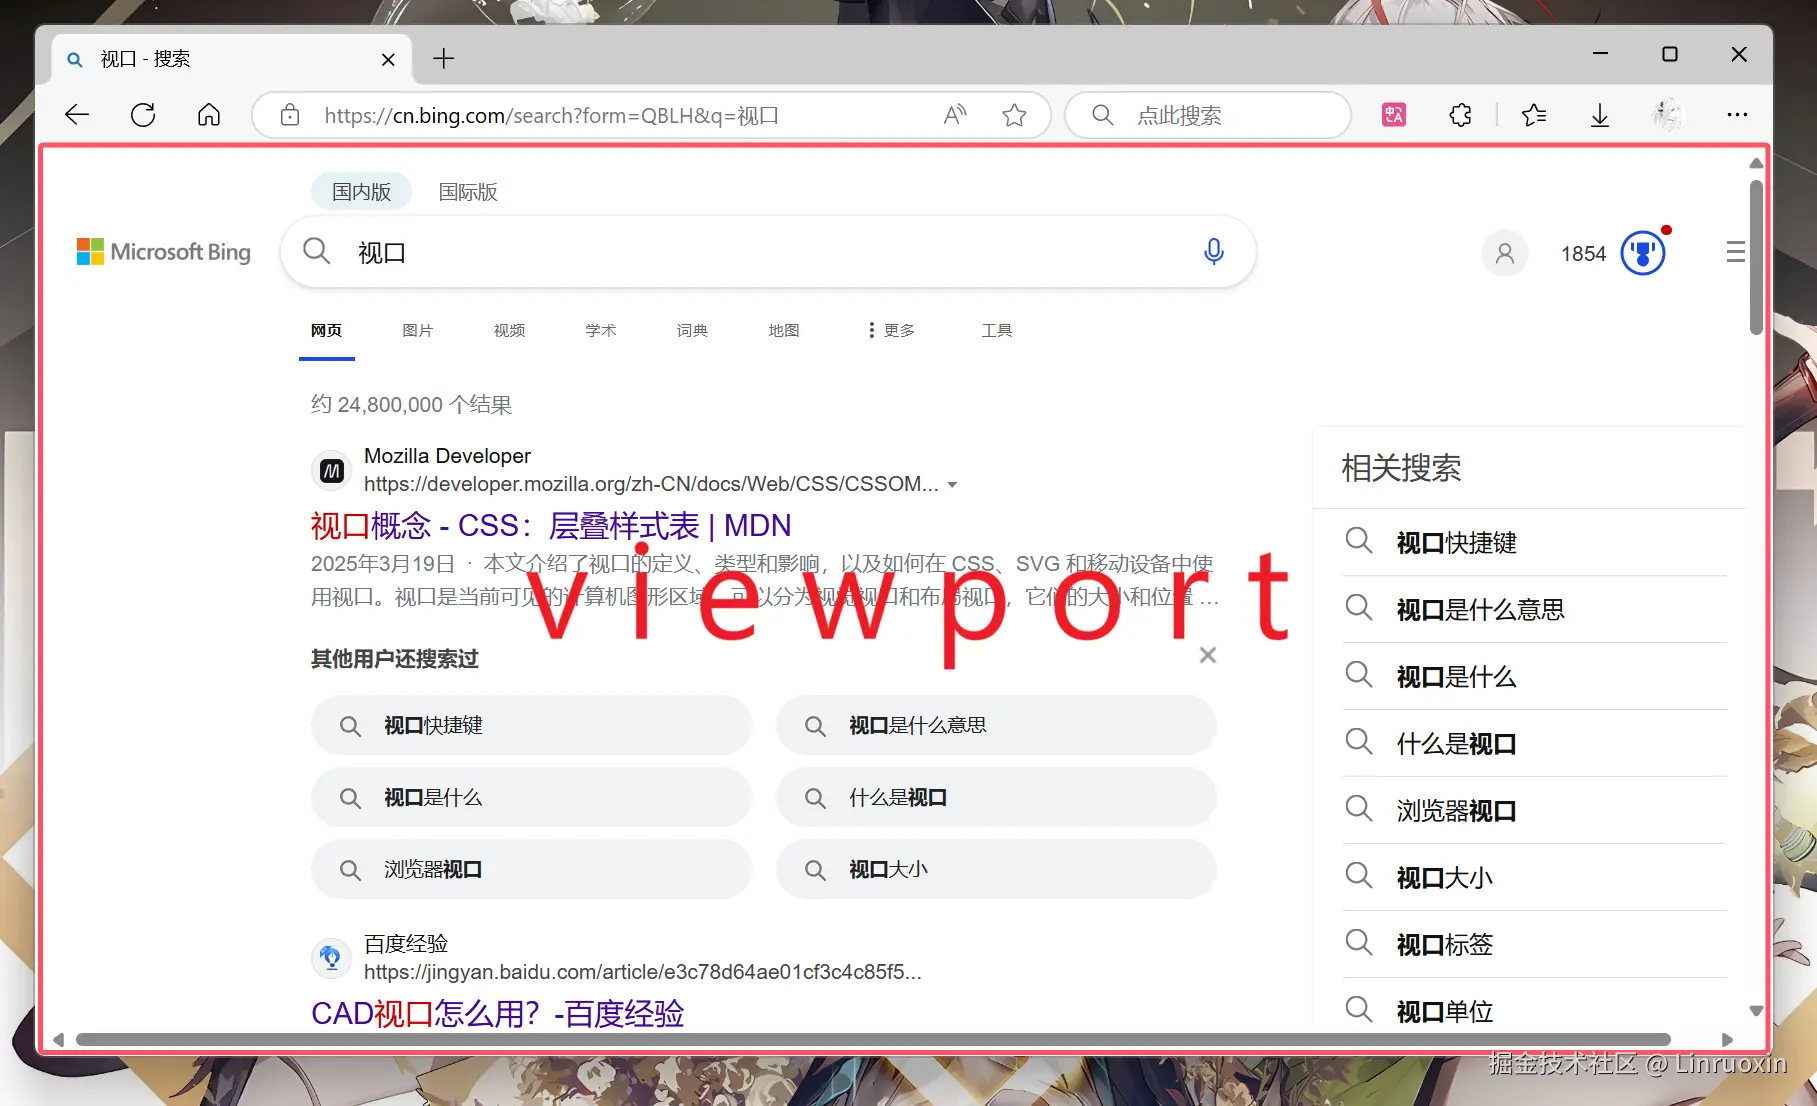Search suggestion chip 视口是什么意思
Viewport: 1817px width, 1106px height.
tap(996, 726)
